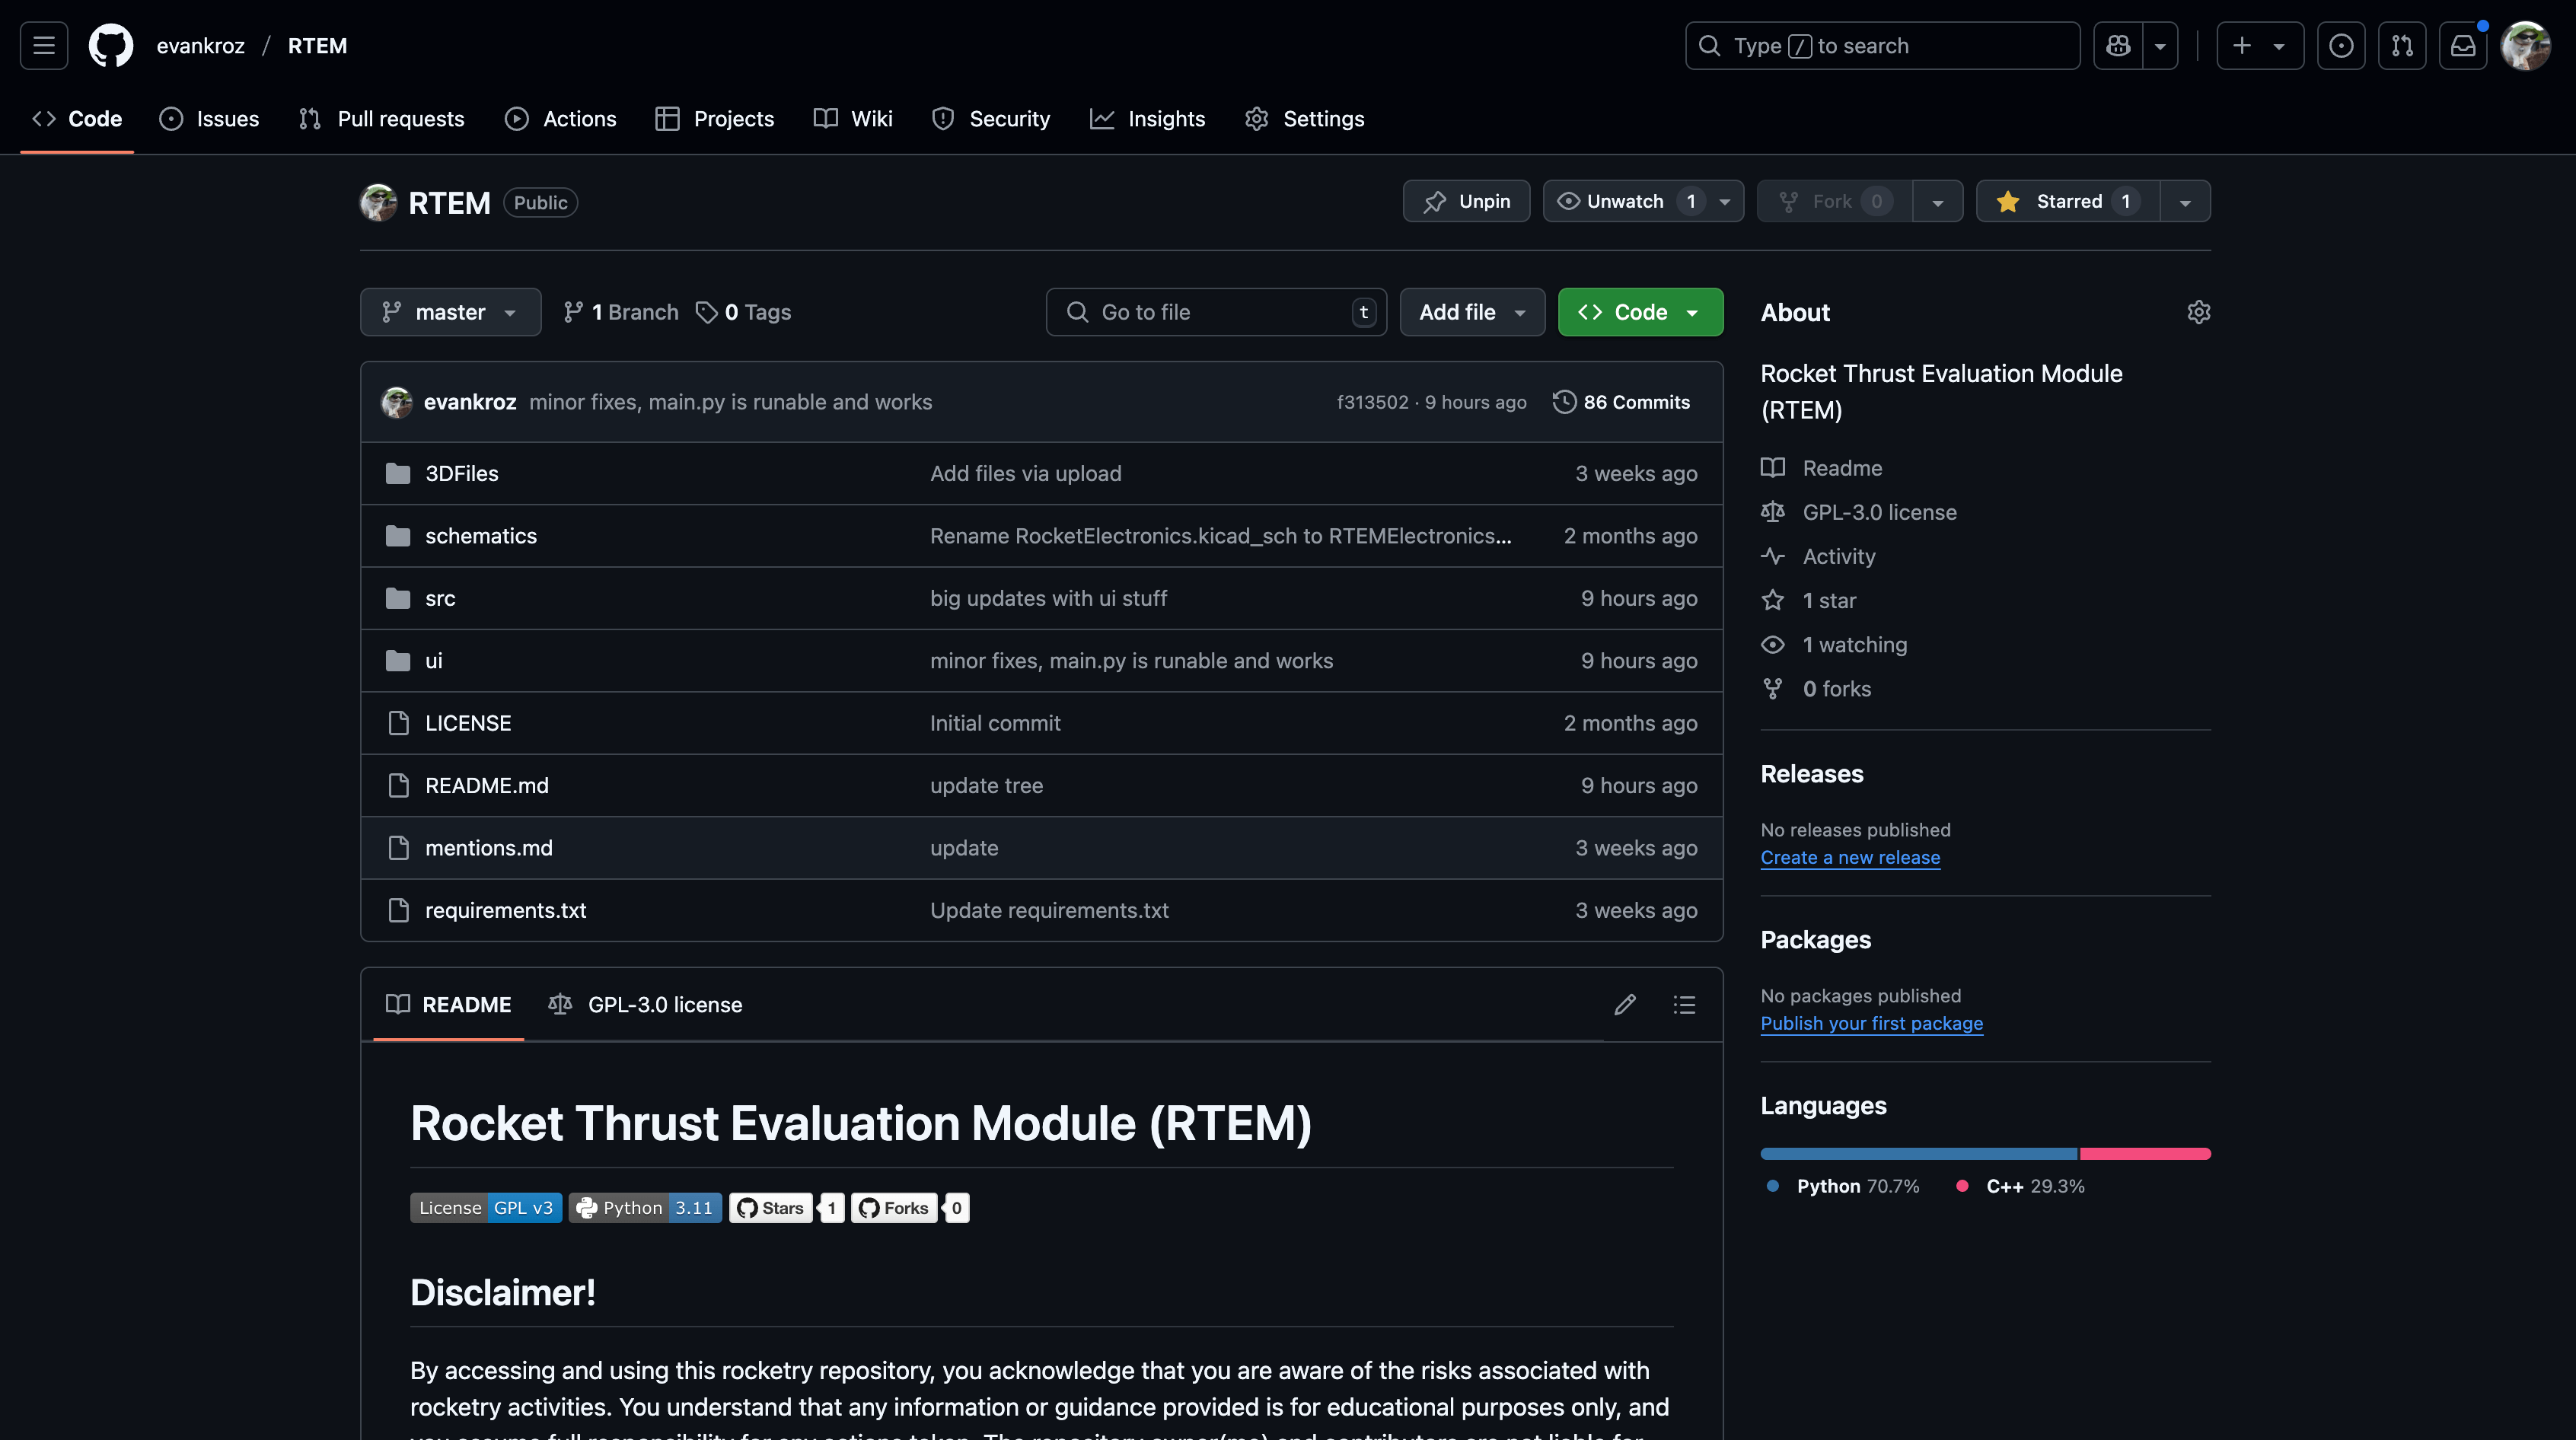The width and height of the screenshot is (2576, 1440).
Task: Open the Add file dropdown
Action: [1471, 312]
